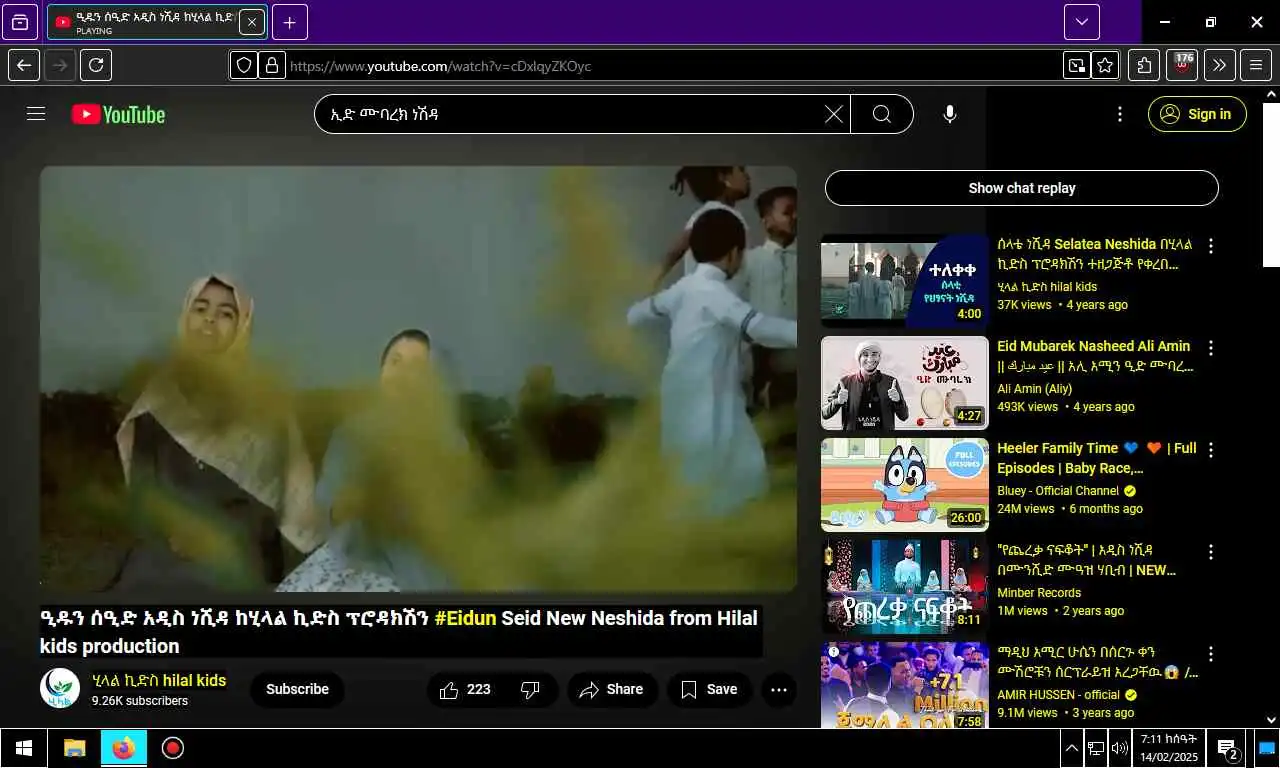Open volume control in system tray
Screen dimensions: 1280x768
click(x=1119, y=748)
